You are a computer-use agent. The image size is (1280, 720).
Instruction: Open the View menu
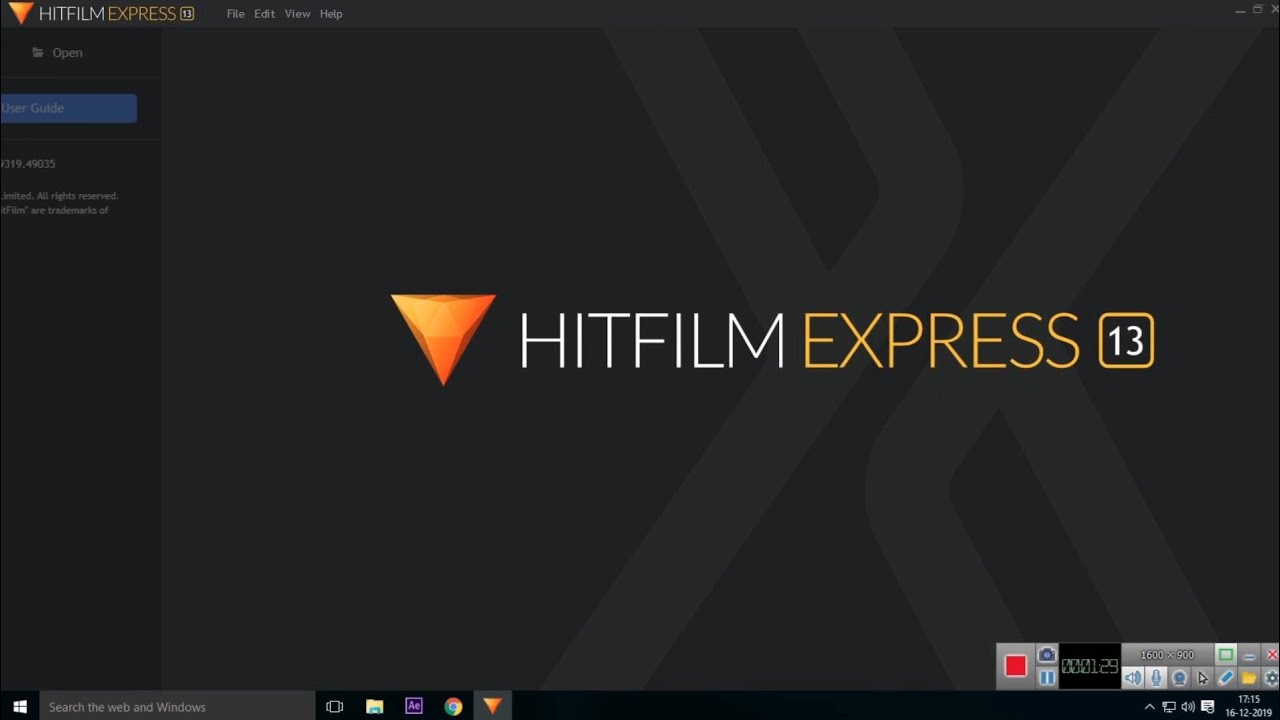(x=297, y=14)
